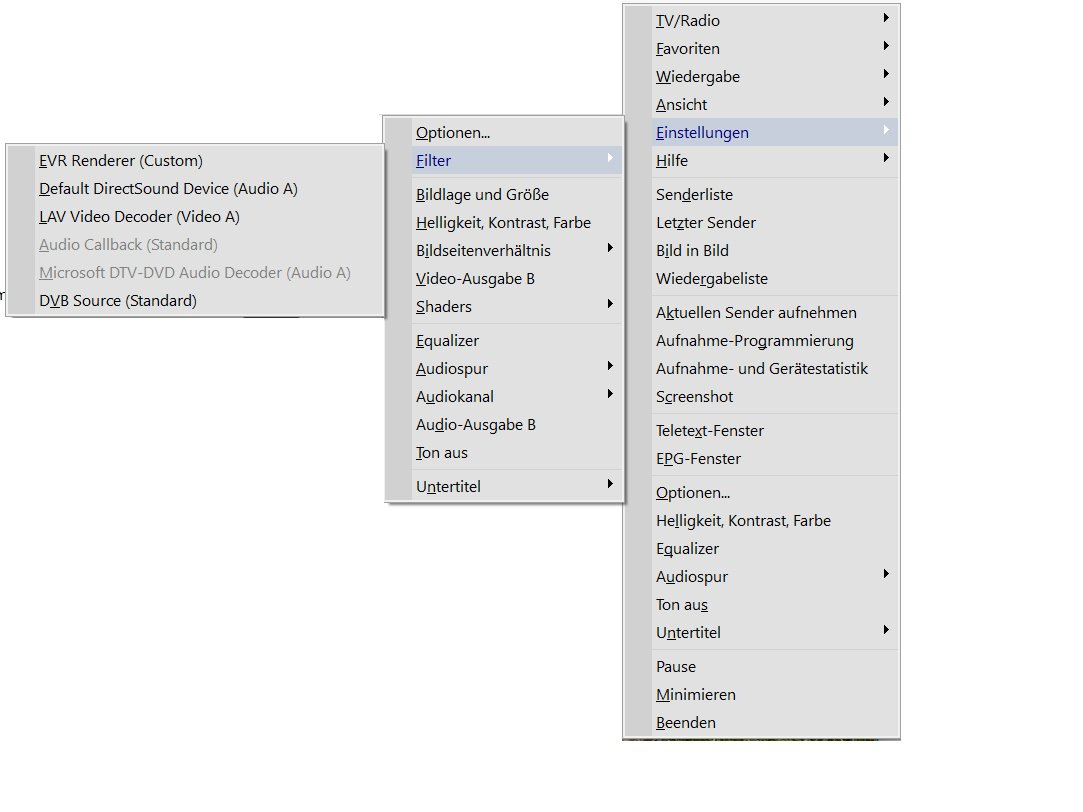Click DVB Source (Standard) entry
The height and width of the screenshot is (812, 1083).
click(118, 301)
